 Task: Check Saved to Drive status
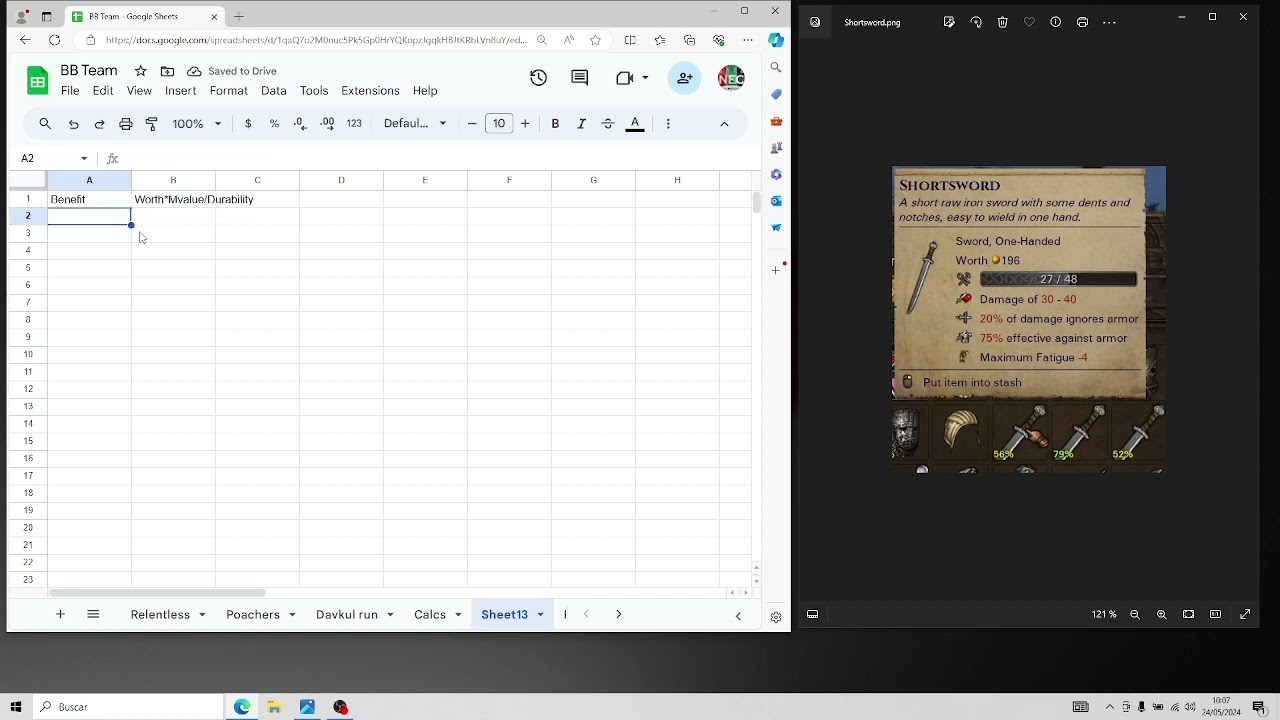[232, 71]
